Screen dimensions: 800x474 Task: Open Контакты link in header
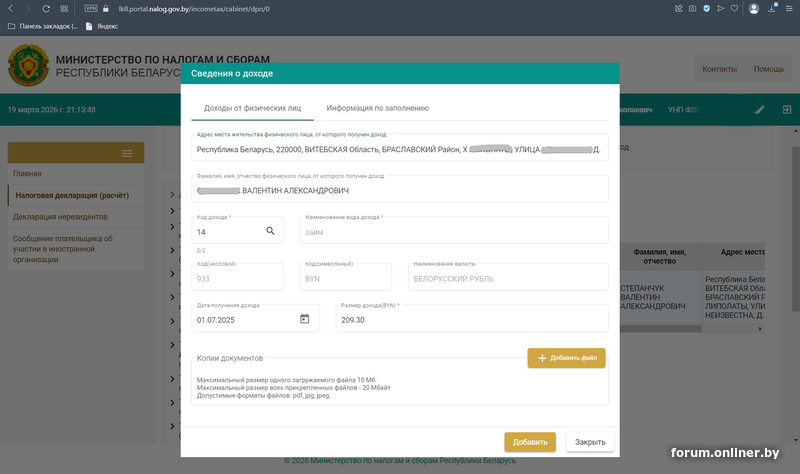pyautogui.click(x=719, y=69)
